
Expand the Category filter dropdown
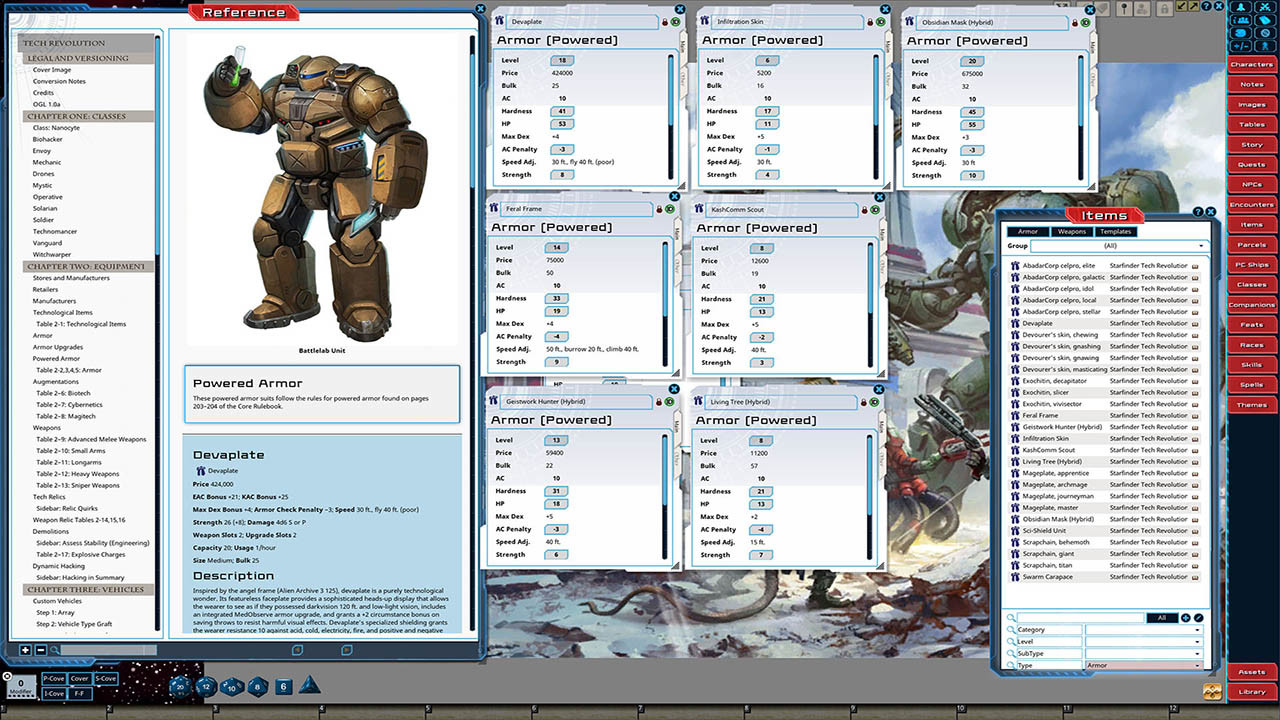pyautogui.click(x=1144, y=630)
